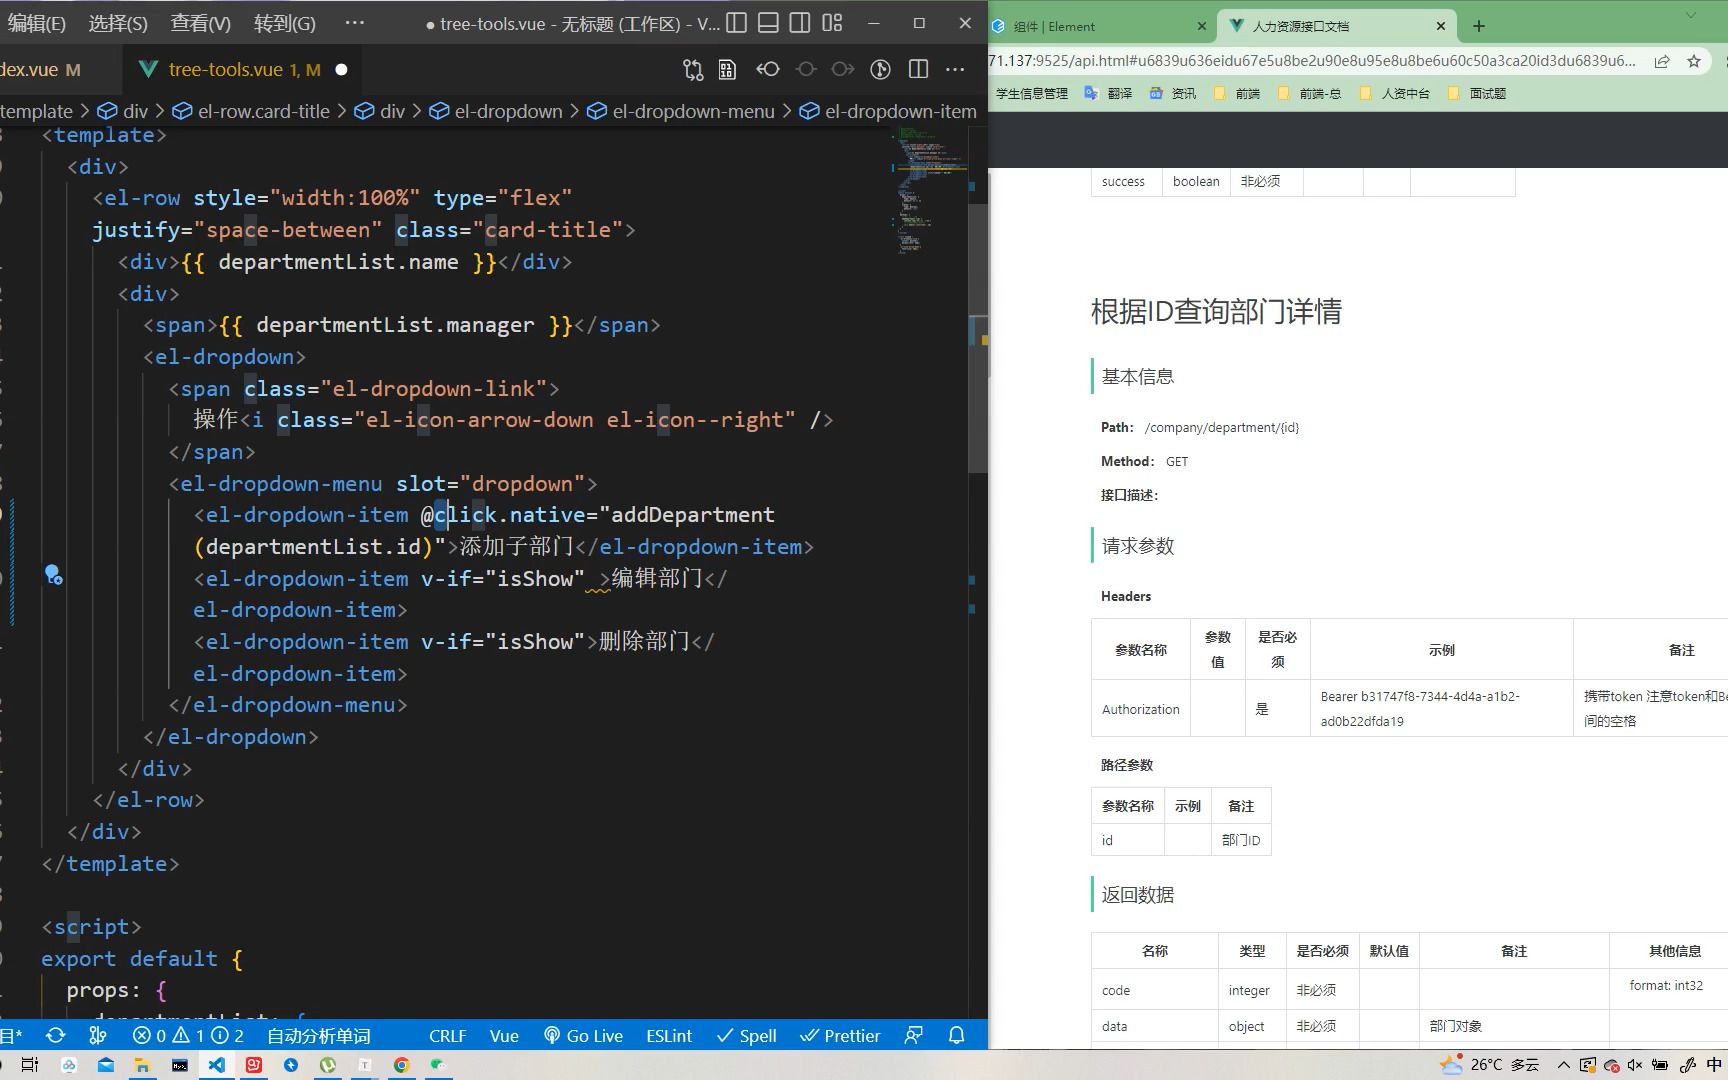This screenshot has width=1728, height=1080.
Task: Open the 查看(V) menu
Action: pos(201,24)
